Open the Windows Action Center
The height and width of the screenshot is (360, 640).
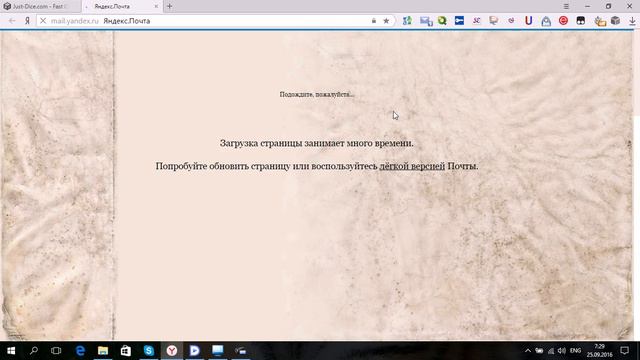pyautogui.click(x=624, y=351)
